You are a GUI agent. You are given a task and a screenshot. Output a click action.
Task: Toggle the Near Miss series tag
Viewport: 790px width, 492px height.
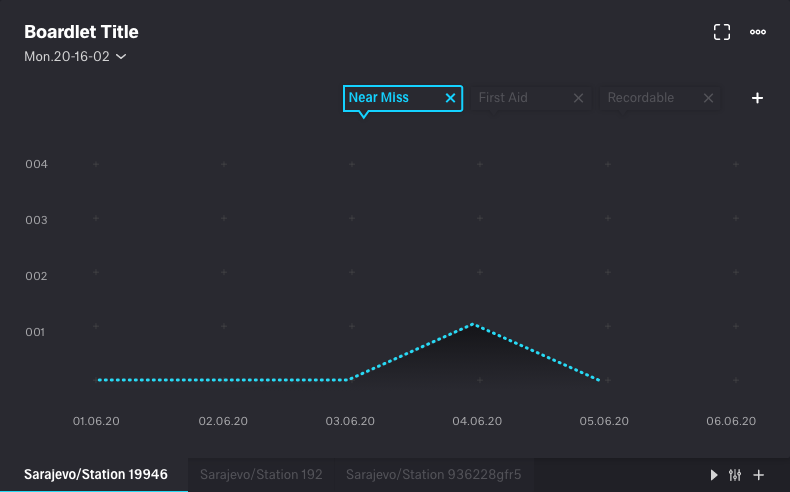tap(392, 98)
